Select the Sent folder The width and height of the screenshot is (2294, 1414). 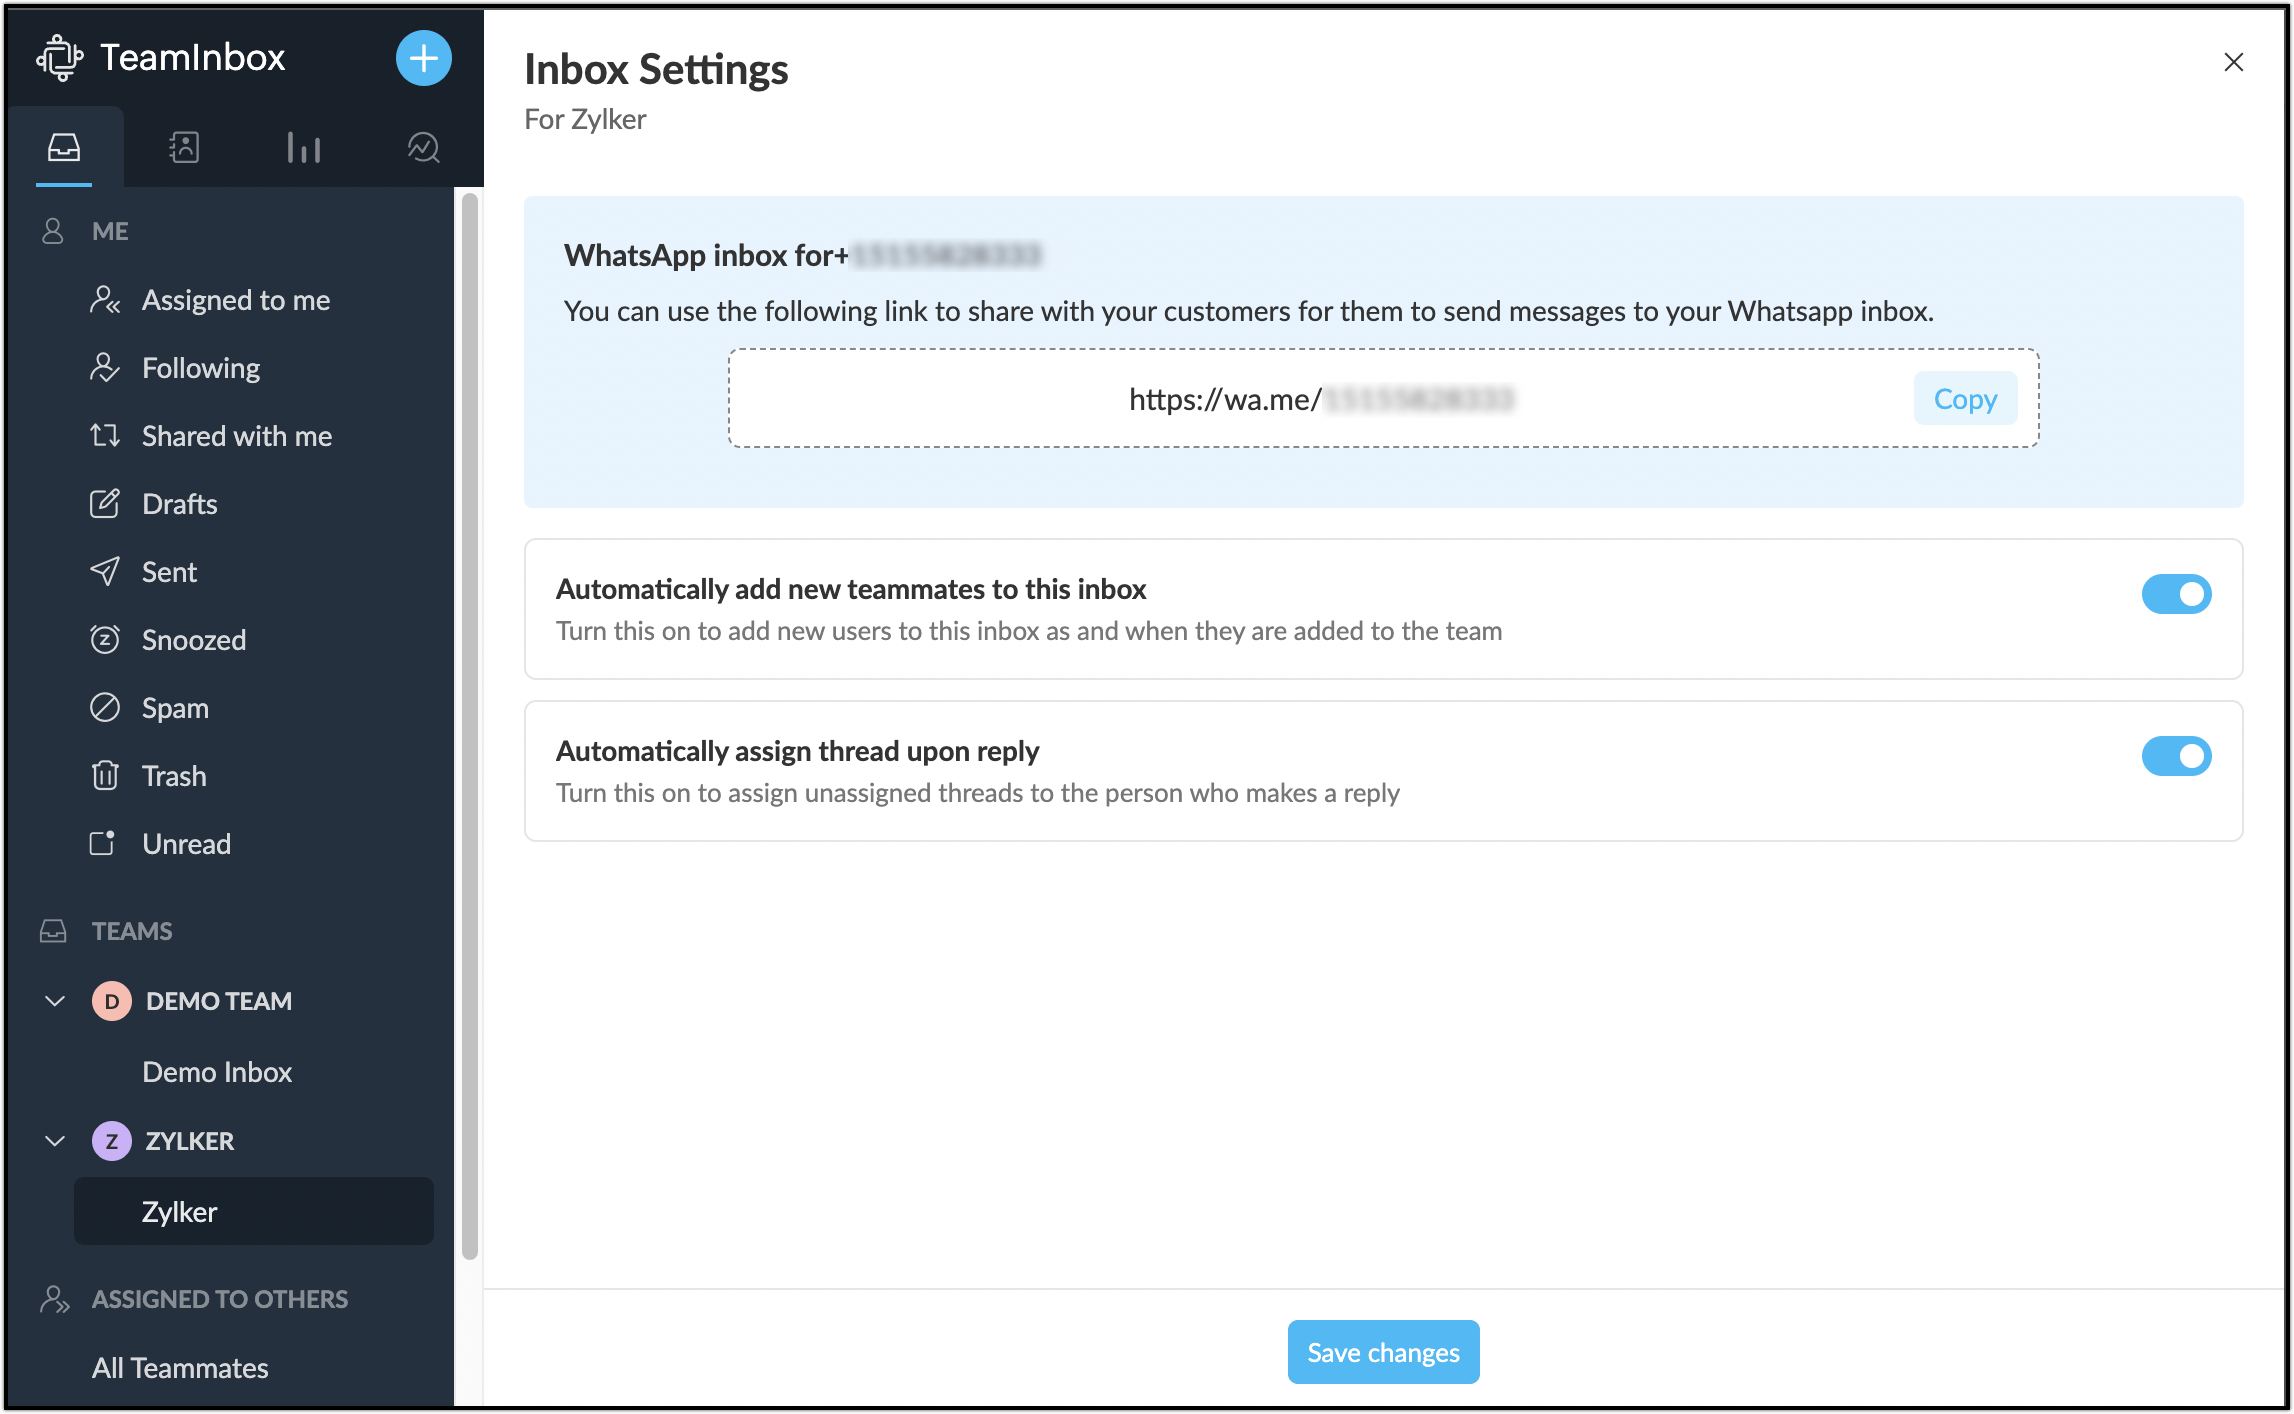tap(168, 571)
